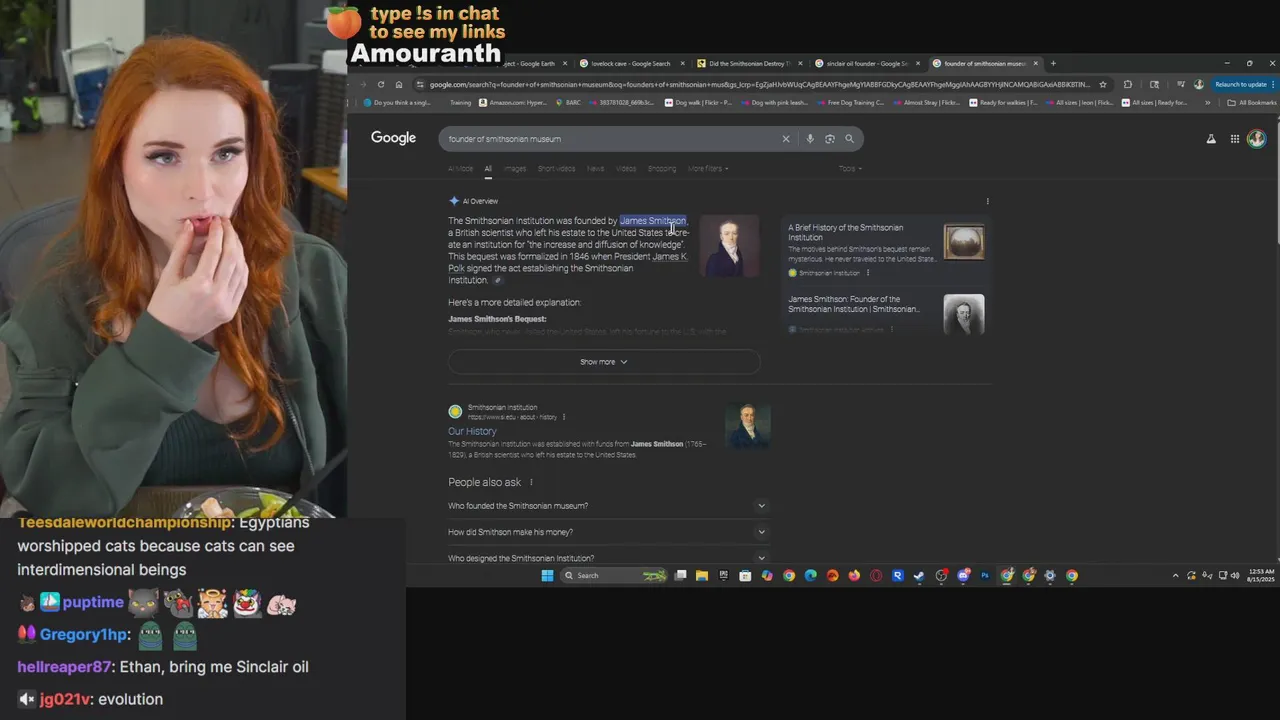Open the volume control in system tray
This screenshot has height=720, width=1280.
(1235, 576)
